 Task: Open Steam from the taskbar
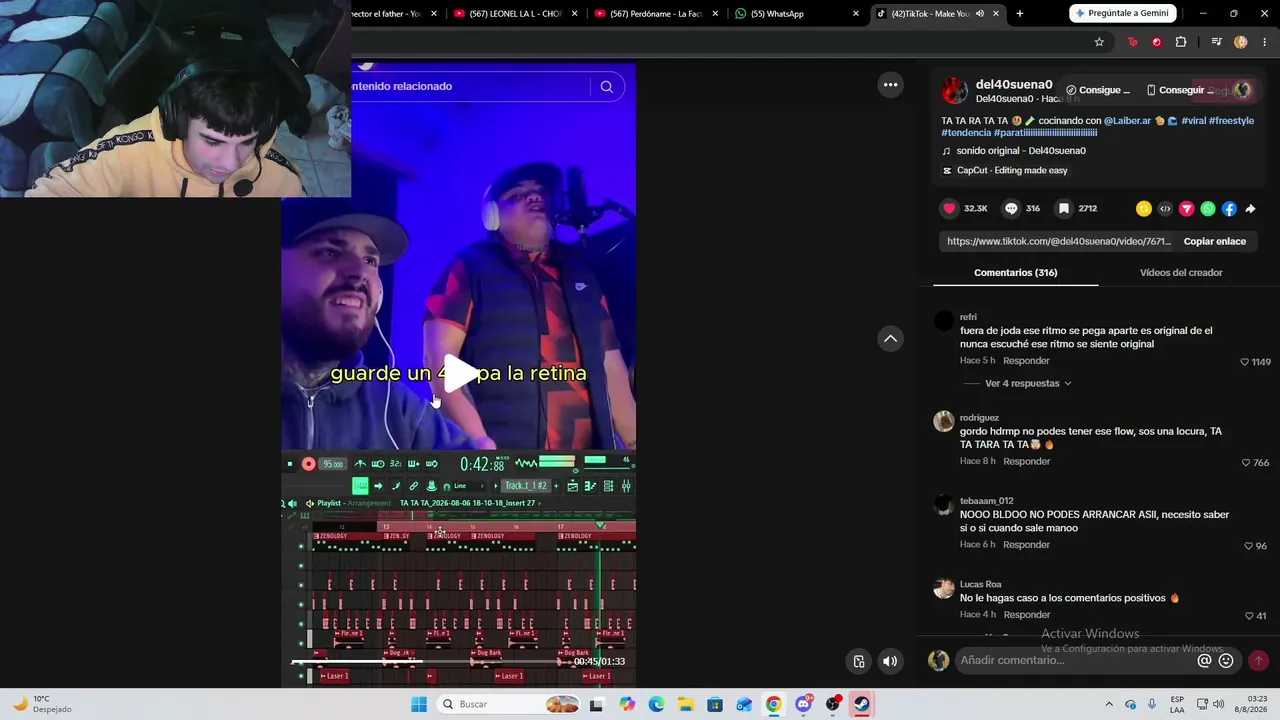[861, 704]
